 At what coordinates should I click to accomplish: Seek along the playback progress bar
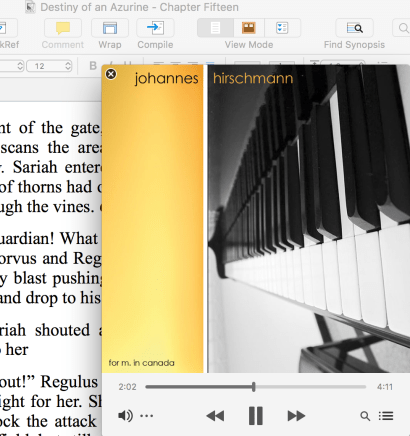coord(256,387)
